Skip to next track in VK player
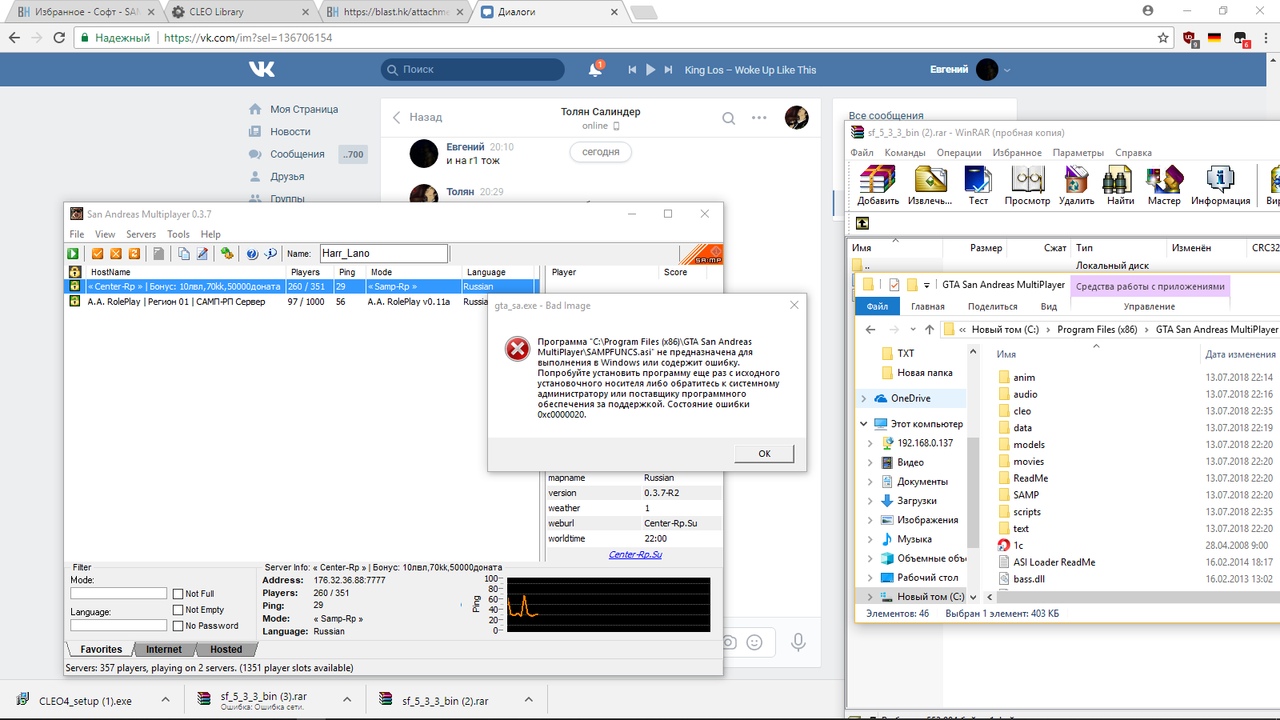Screen dimensions: 1280x720 [670, 70]
